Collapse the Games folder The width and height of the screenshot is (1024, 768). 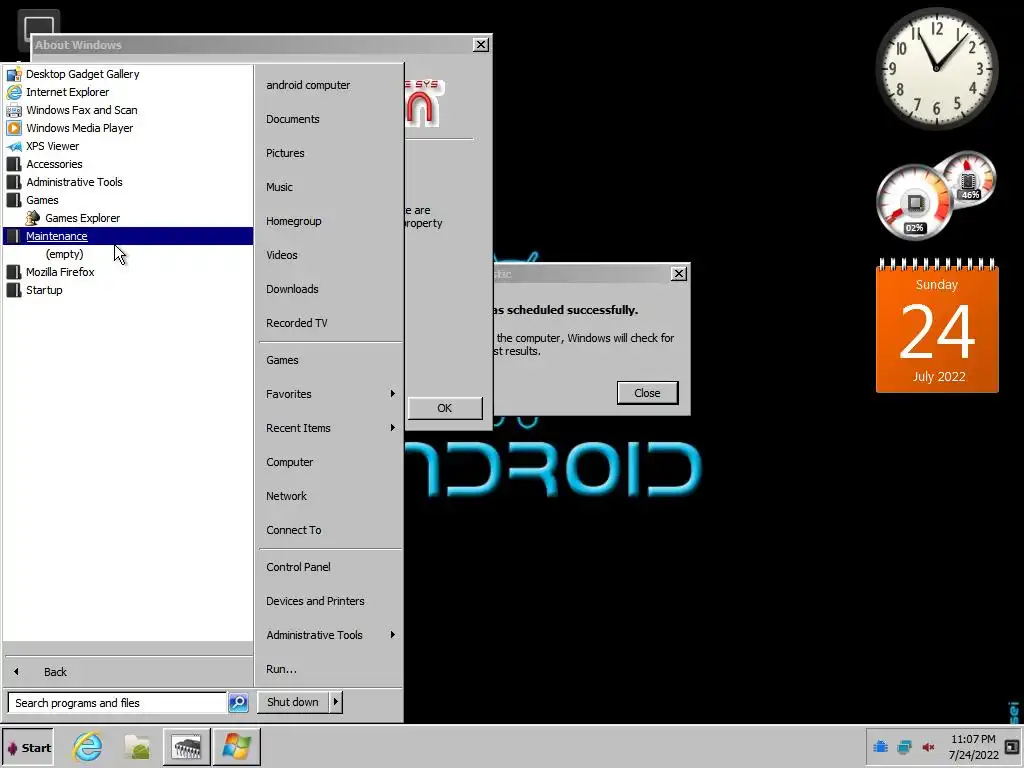[x=42, y=200]
